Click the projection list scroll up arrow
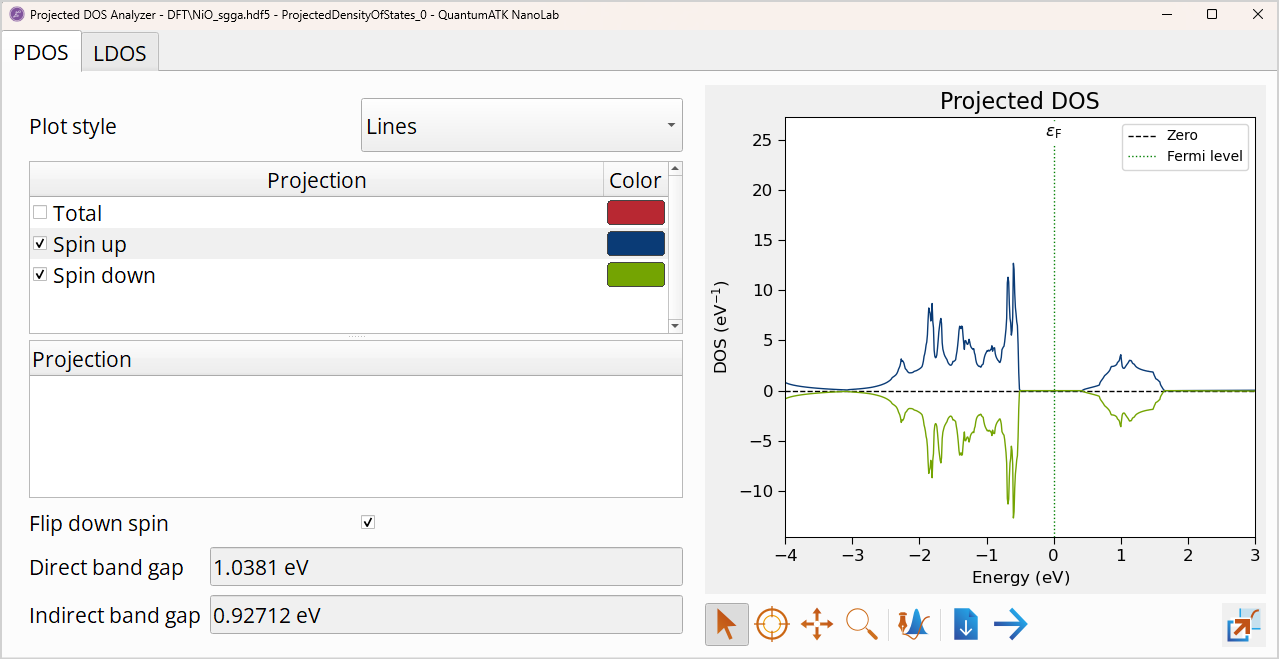 pyautogui.click(x=675, y=169)
